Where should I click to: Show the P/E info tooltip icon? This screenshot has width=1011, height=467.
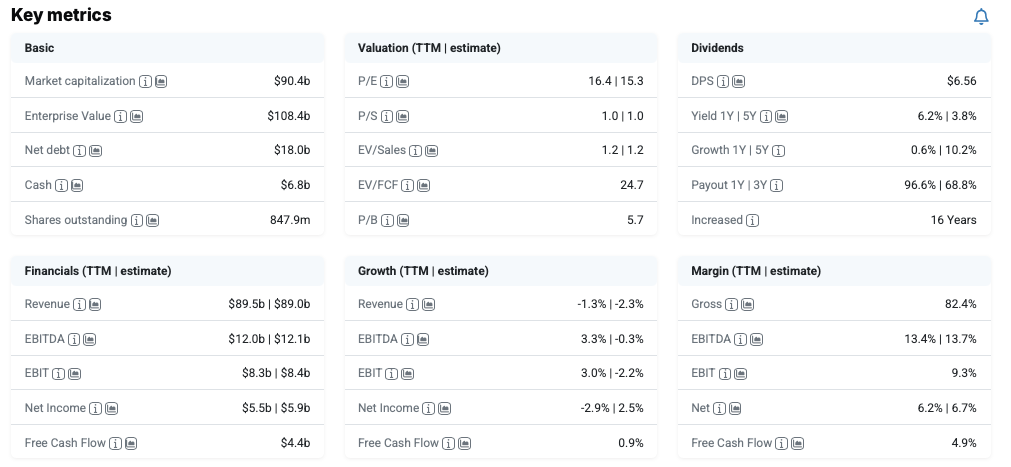pos(387,81)
